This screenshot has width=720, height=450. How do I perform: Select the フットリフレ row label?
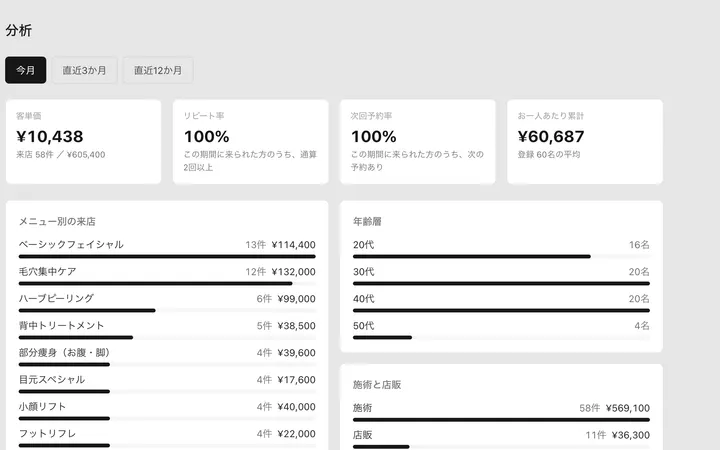point(47,434)
